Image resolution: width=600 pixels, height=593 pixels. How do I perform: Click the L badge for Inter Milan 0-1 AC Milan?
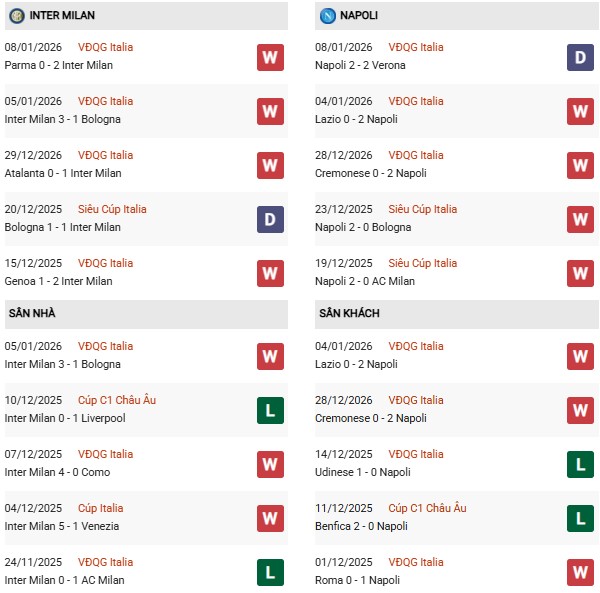(x=270, y=572)
